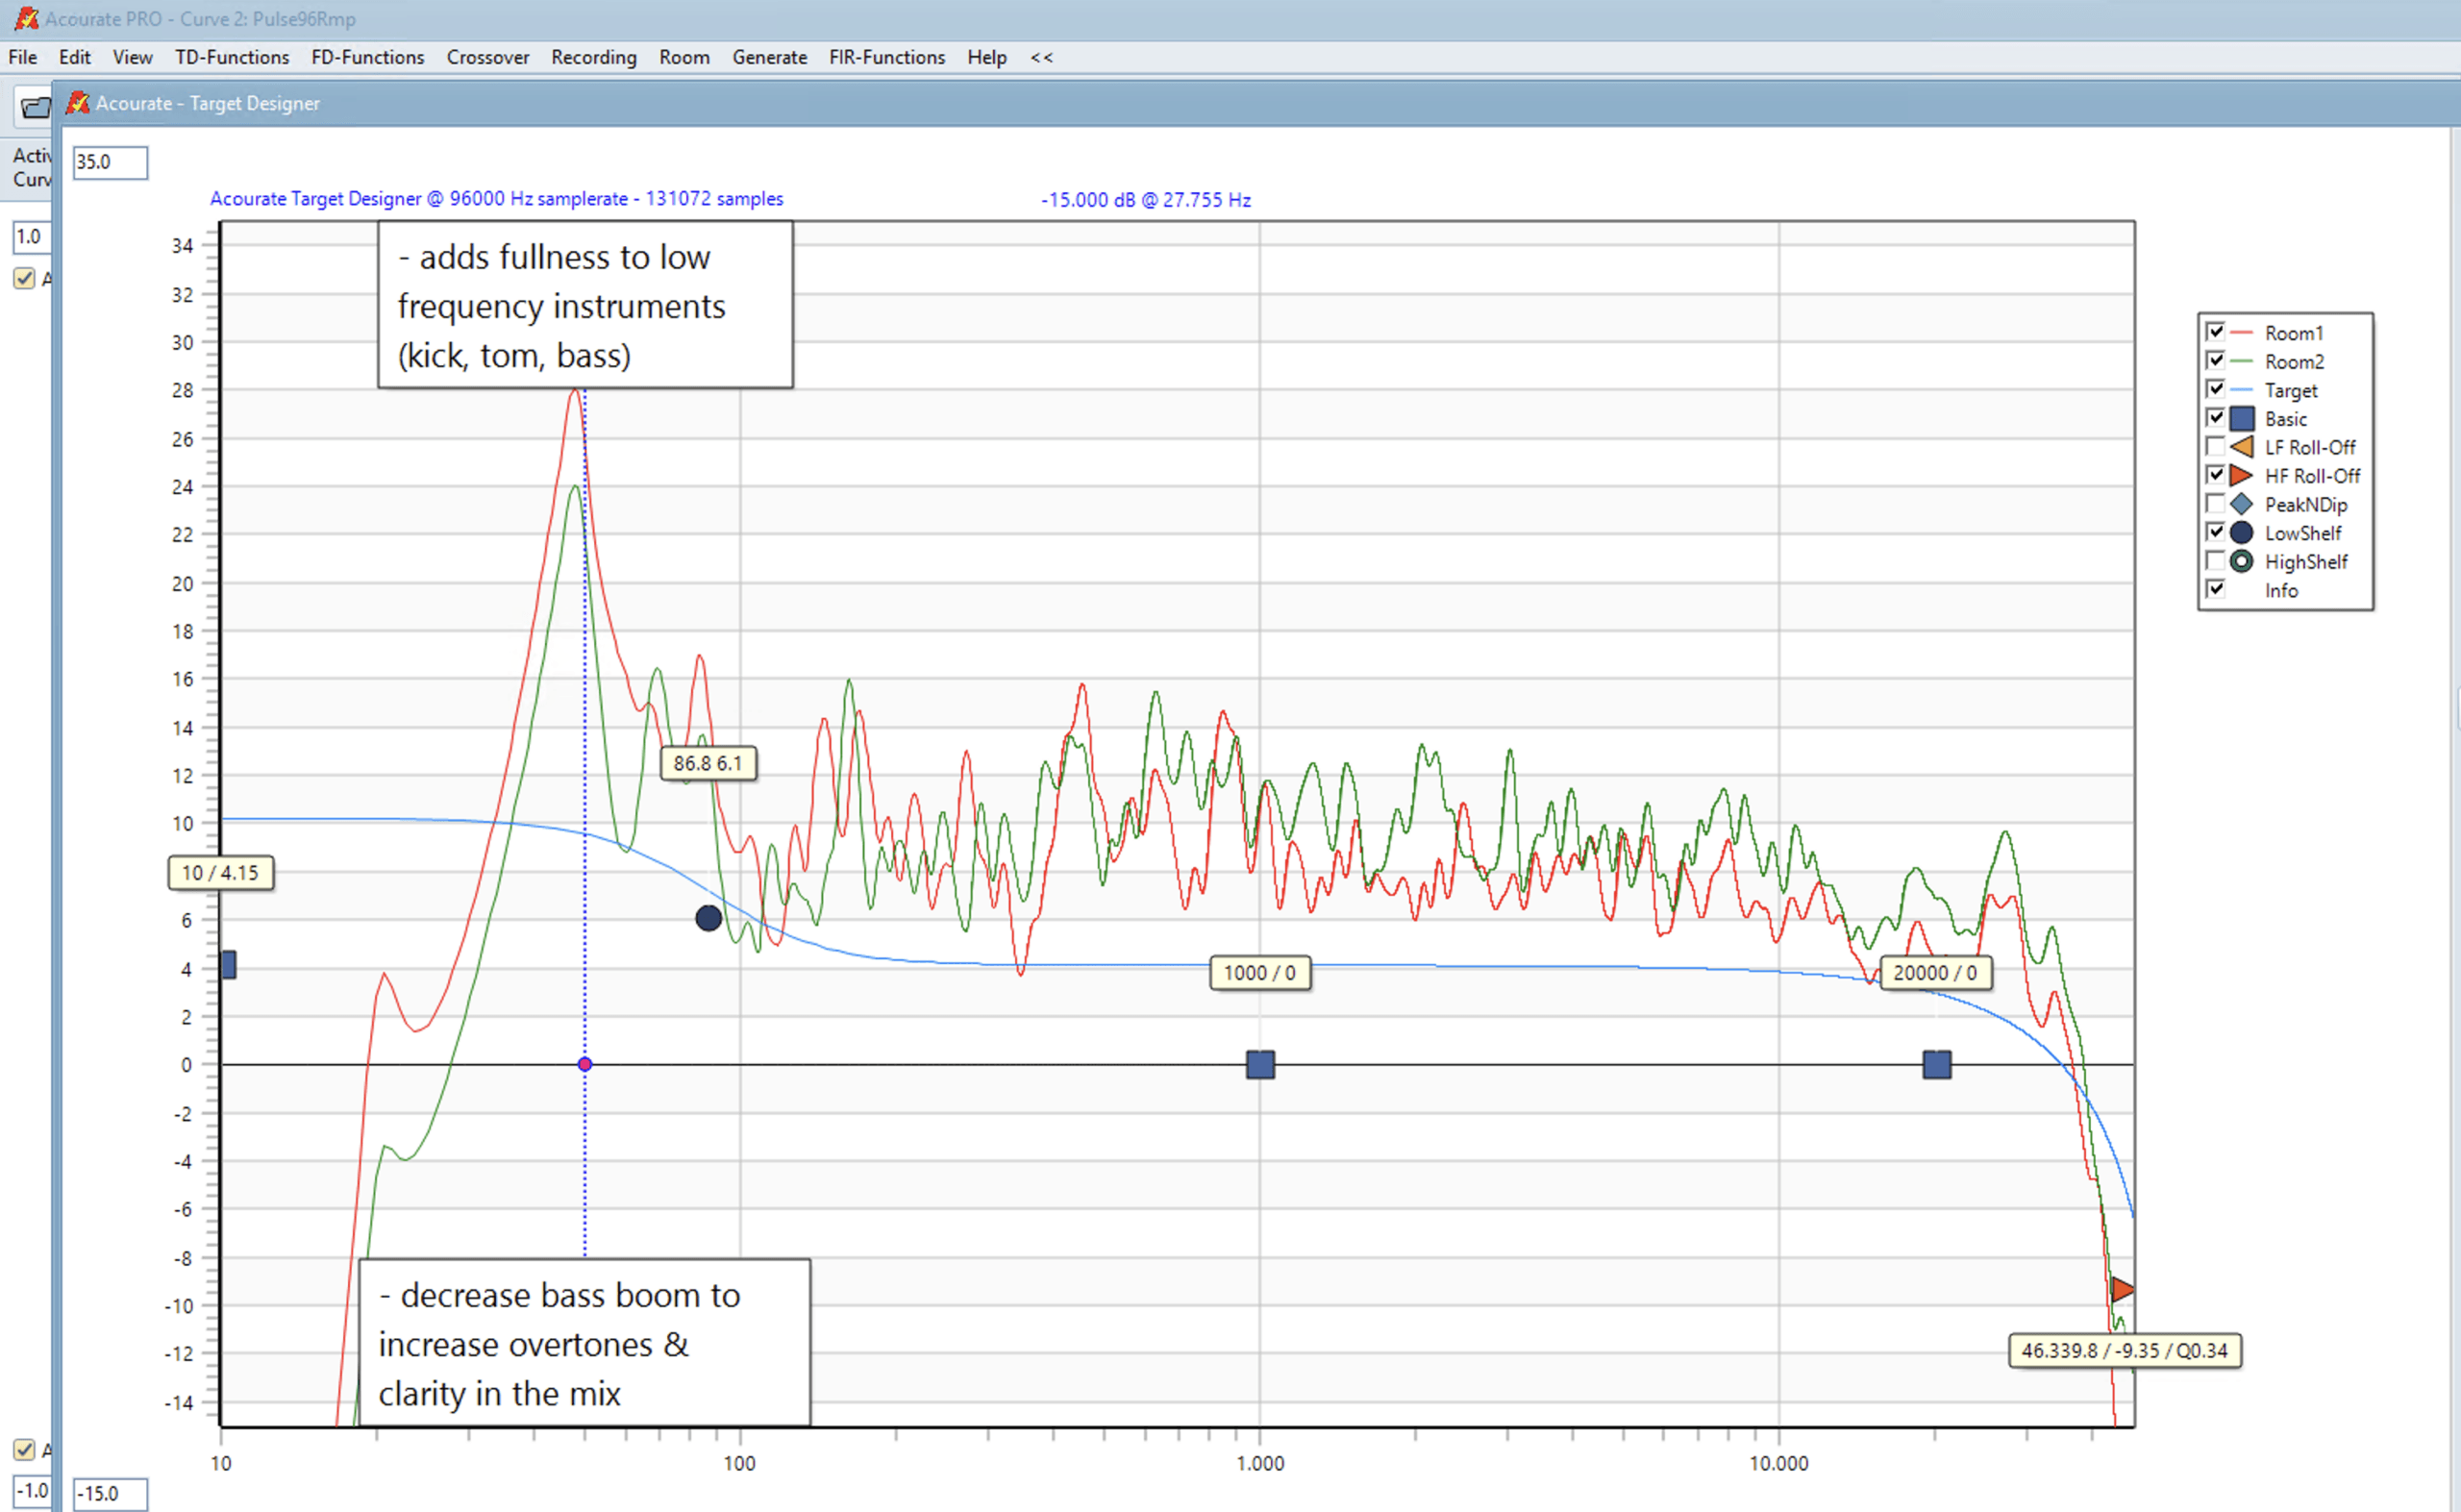This screenshot has height=1512, width=2461.
Task: Click the Acourate Target Designer window icon
Action: click(x=78, y=103)
